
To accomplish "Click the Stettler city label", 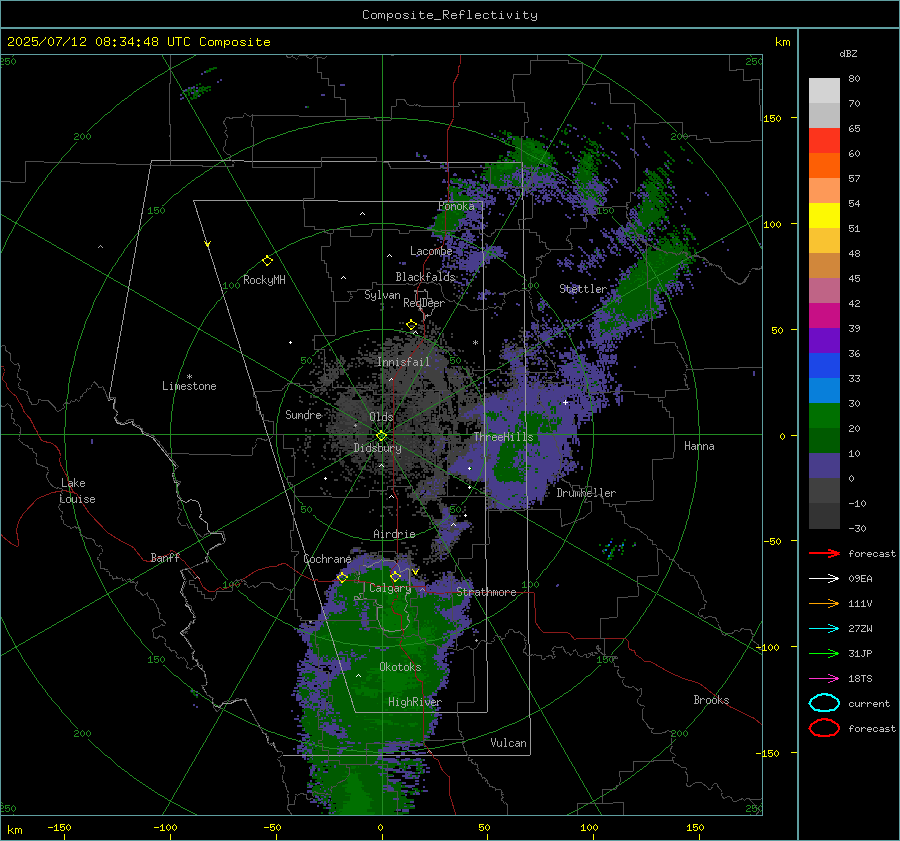I will click(x=583, y=289).
